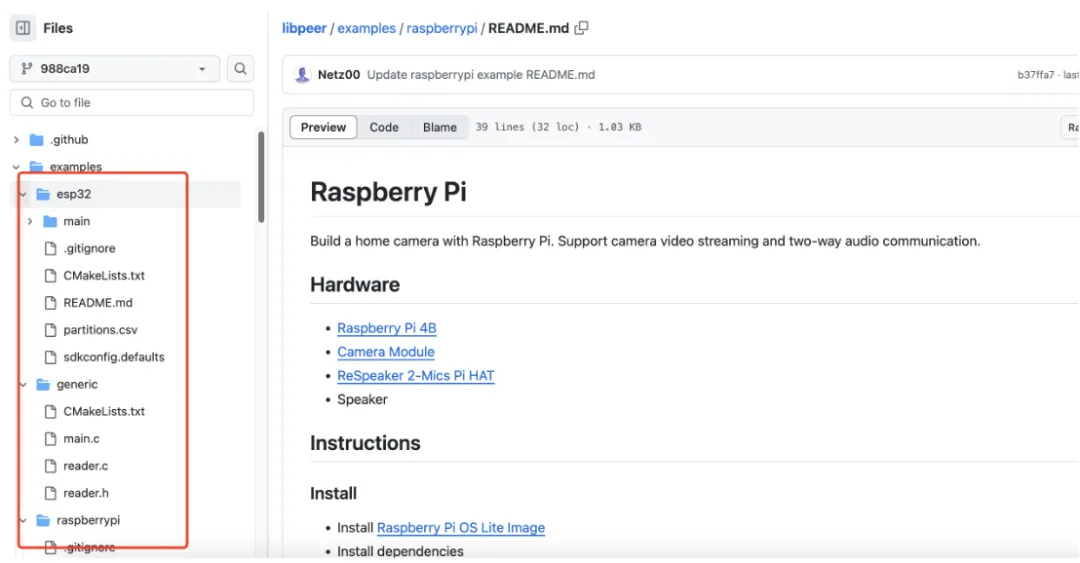Viewport: 1080px width, 563px height.
Task: Open Camera Module link
Action: click(386, 352)
